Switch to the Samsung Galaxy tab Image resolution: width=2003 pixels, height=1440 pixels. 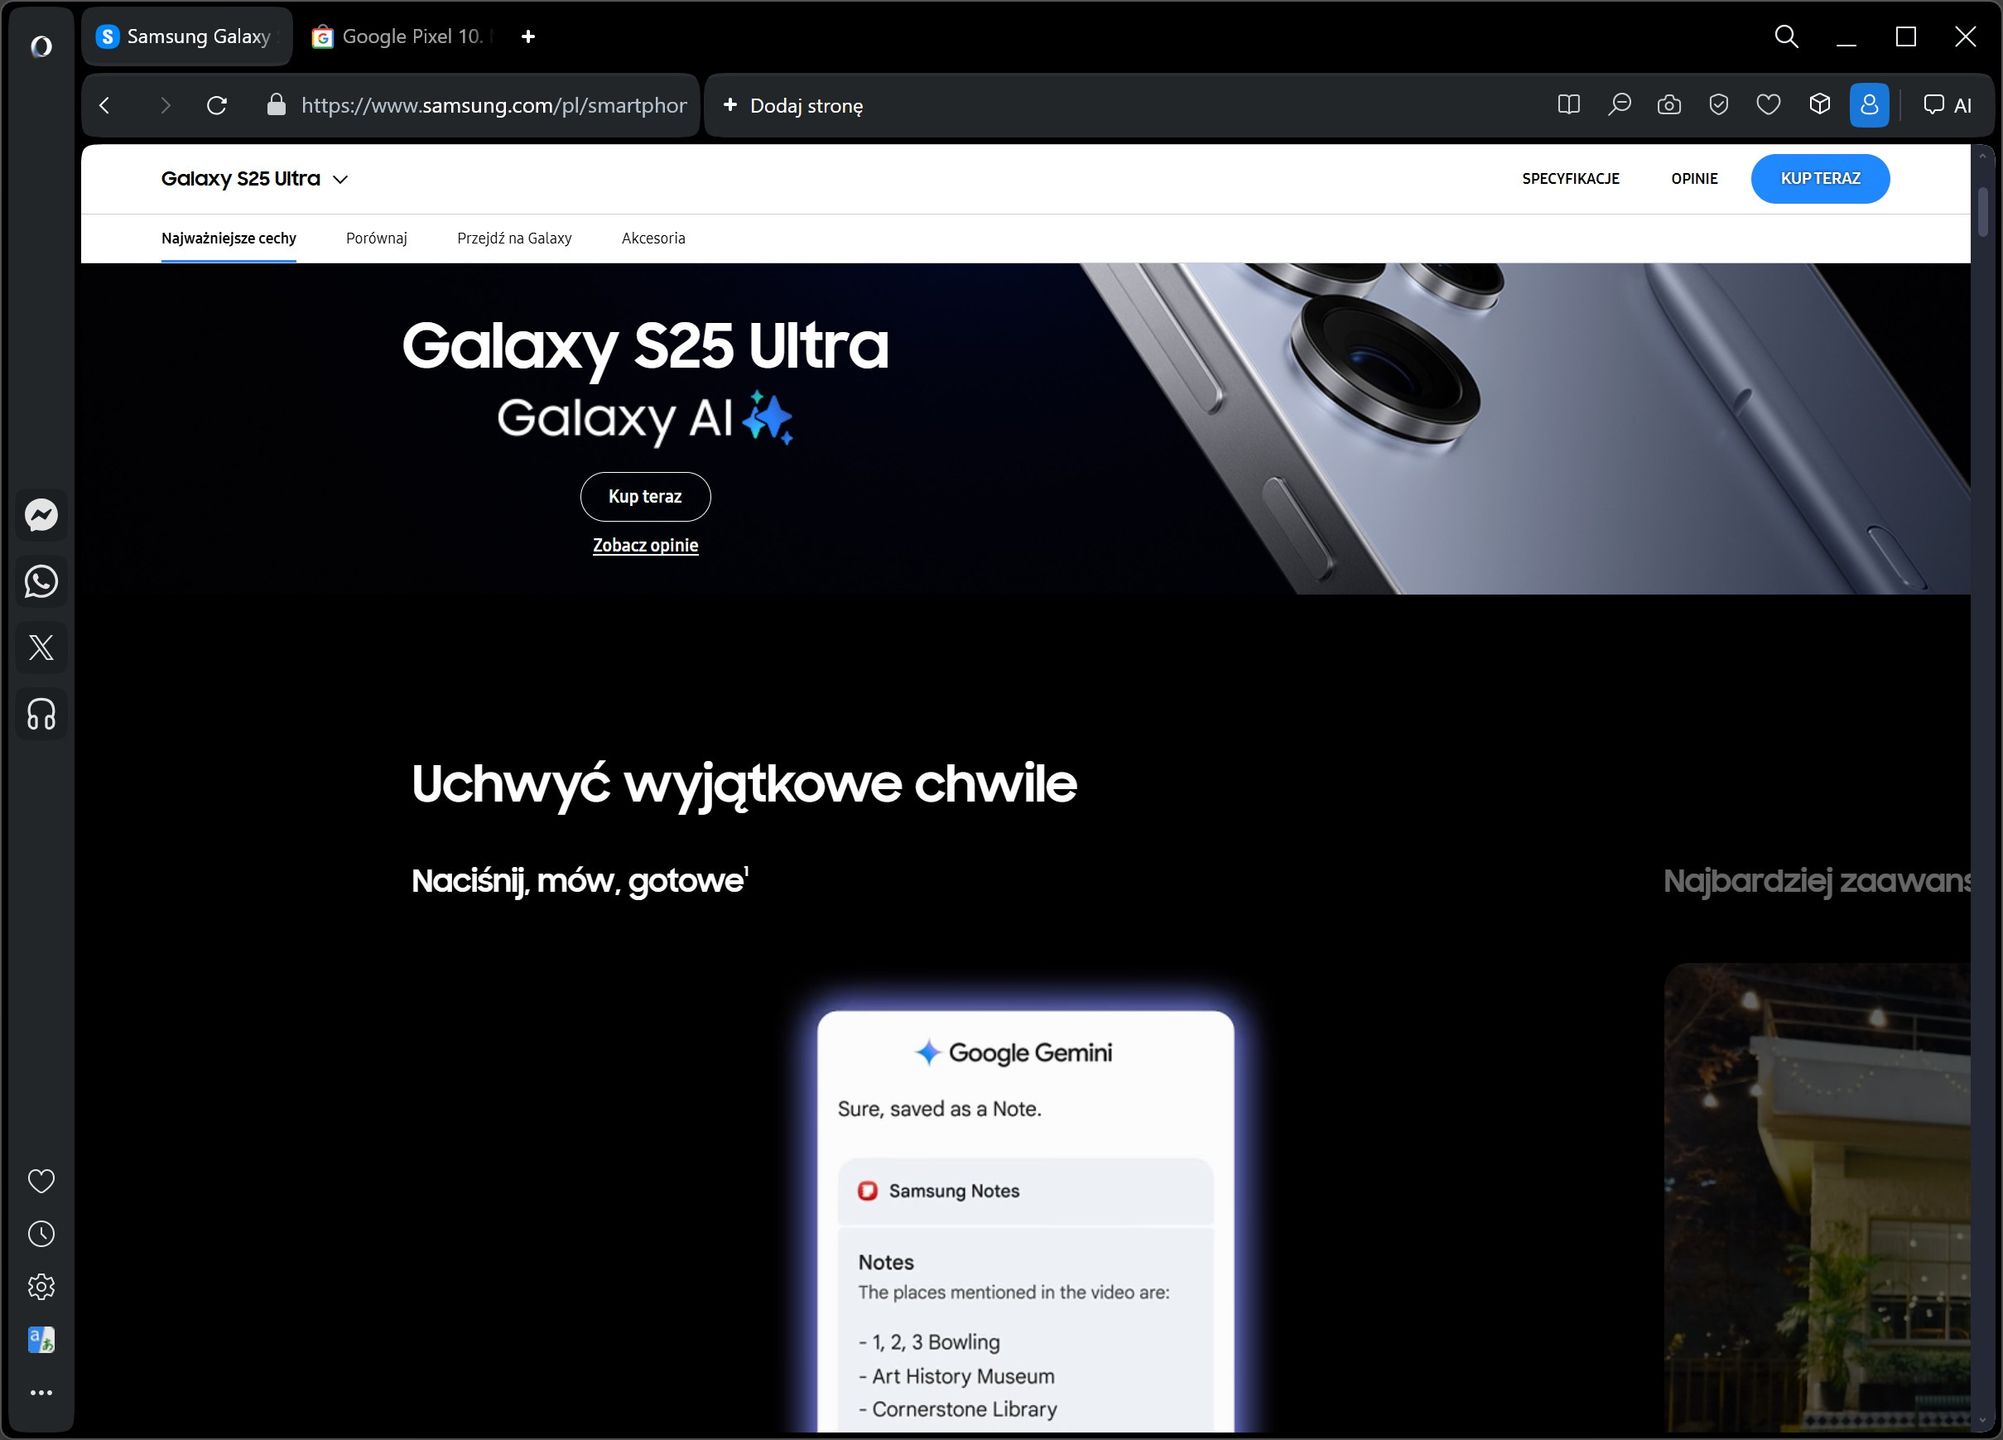(187, 37)
